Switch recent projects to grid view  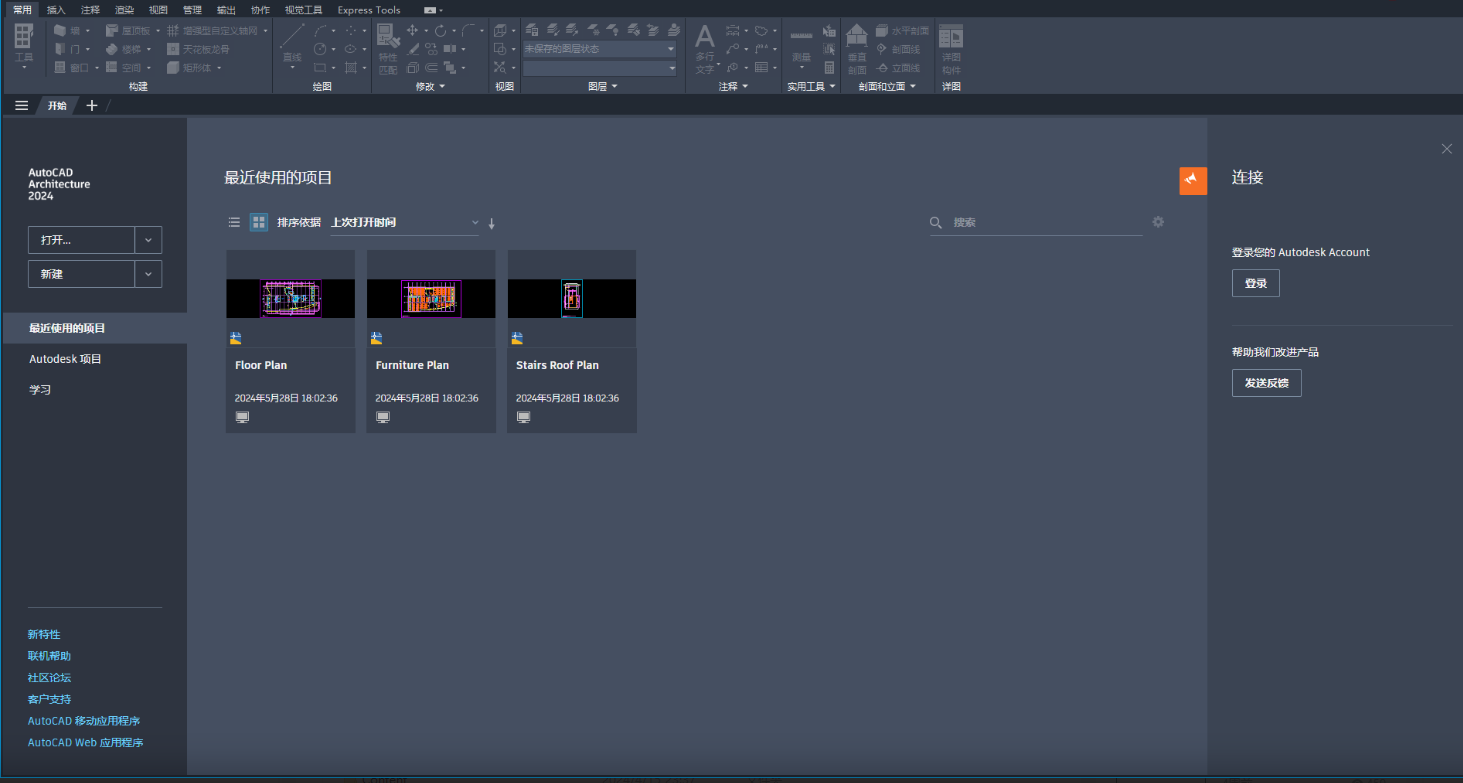tap(259, 222)
